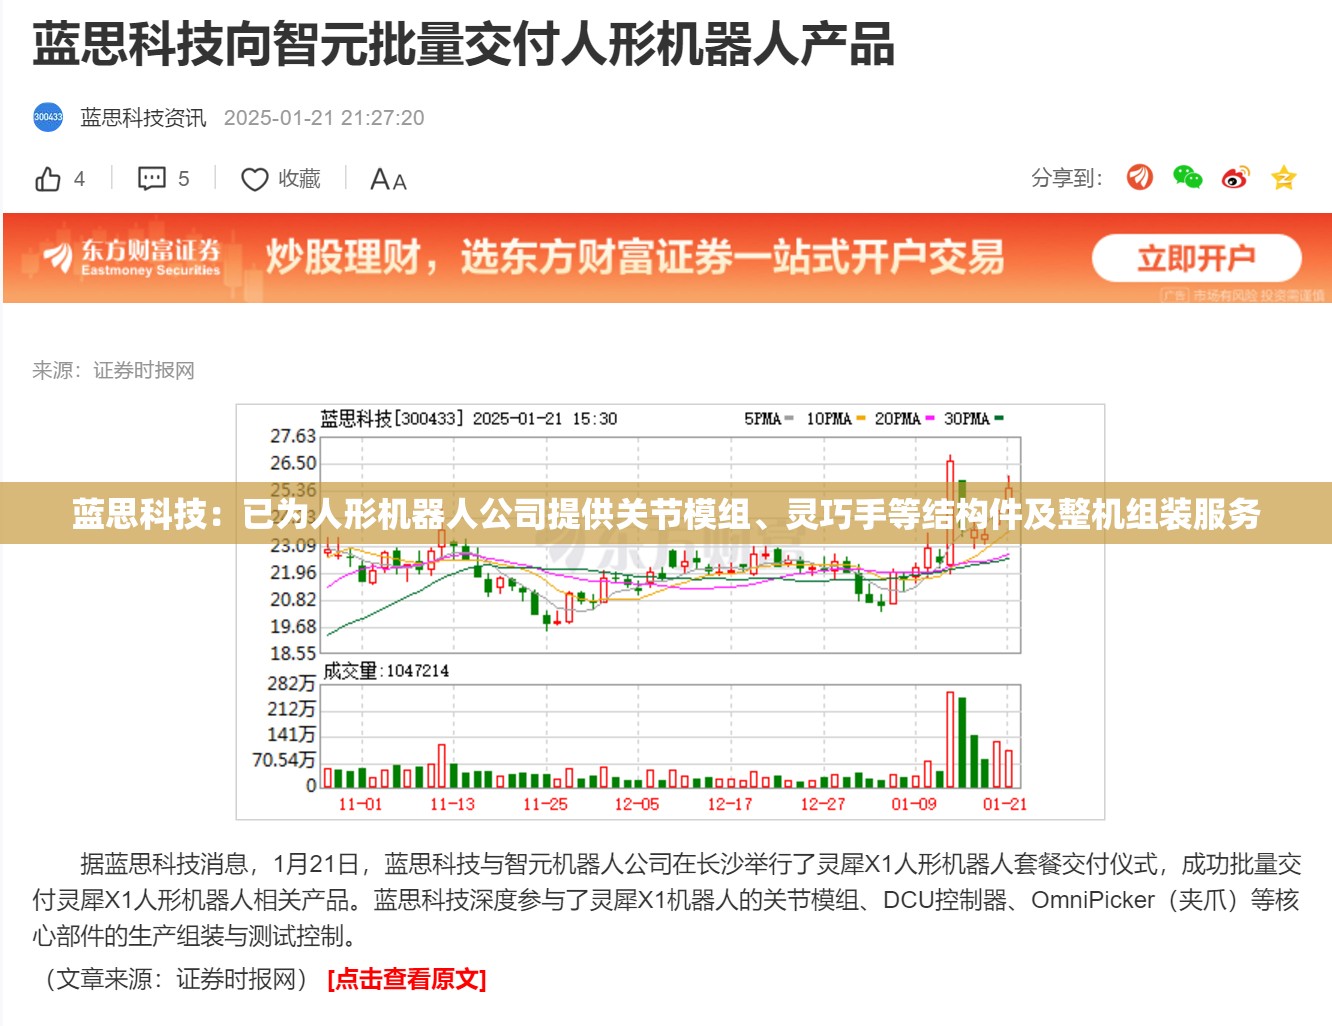
Task: Click the 30PMA legend in chart
Action: pos(974,419)
